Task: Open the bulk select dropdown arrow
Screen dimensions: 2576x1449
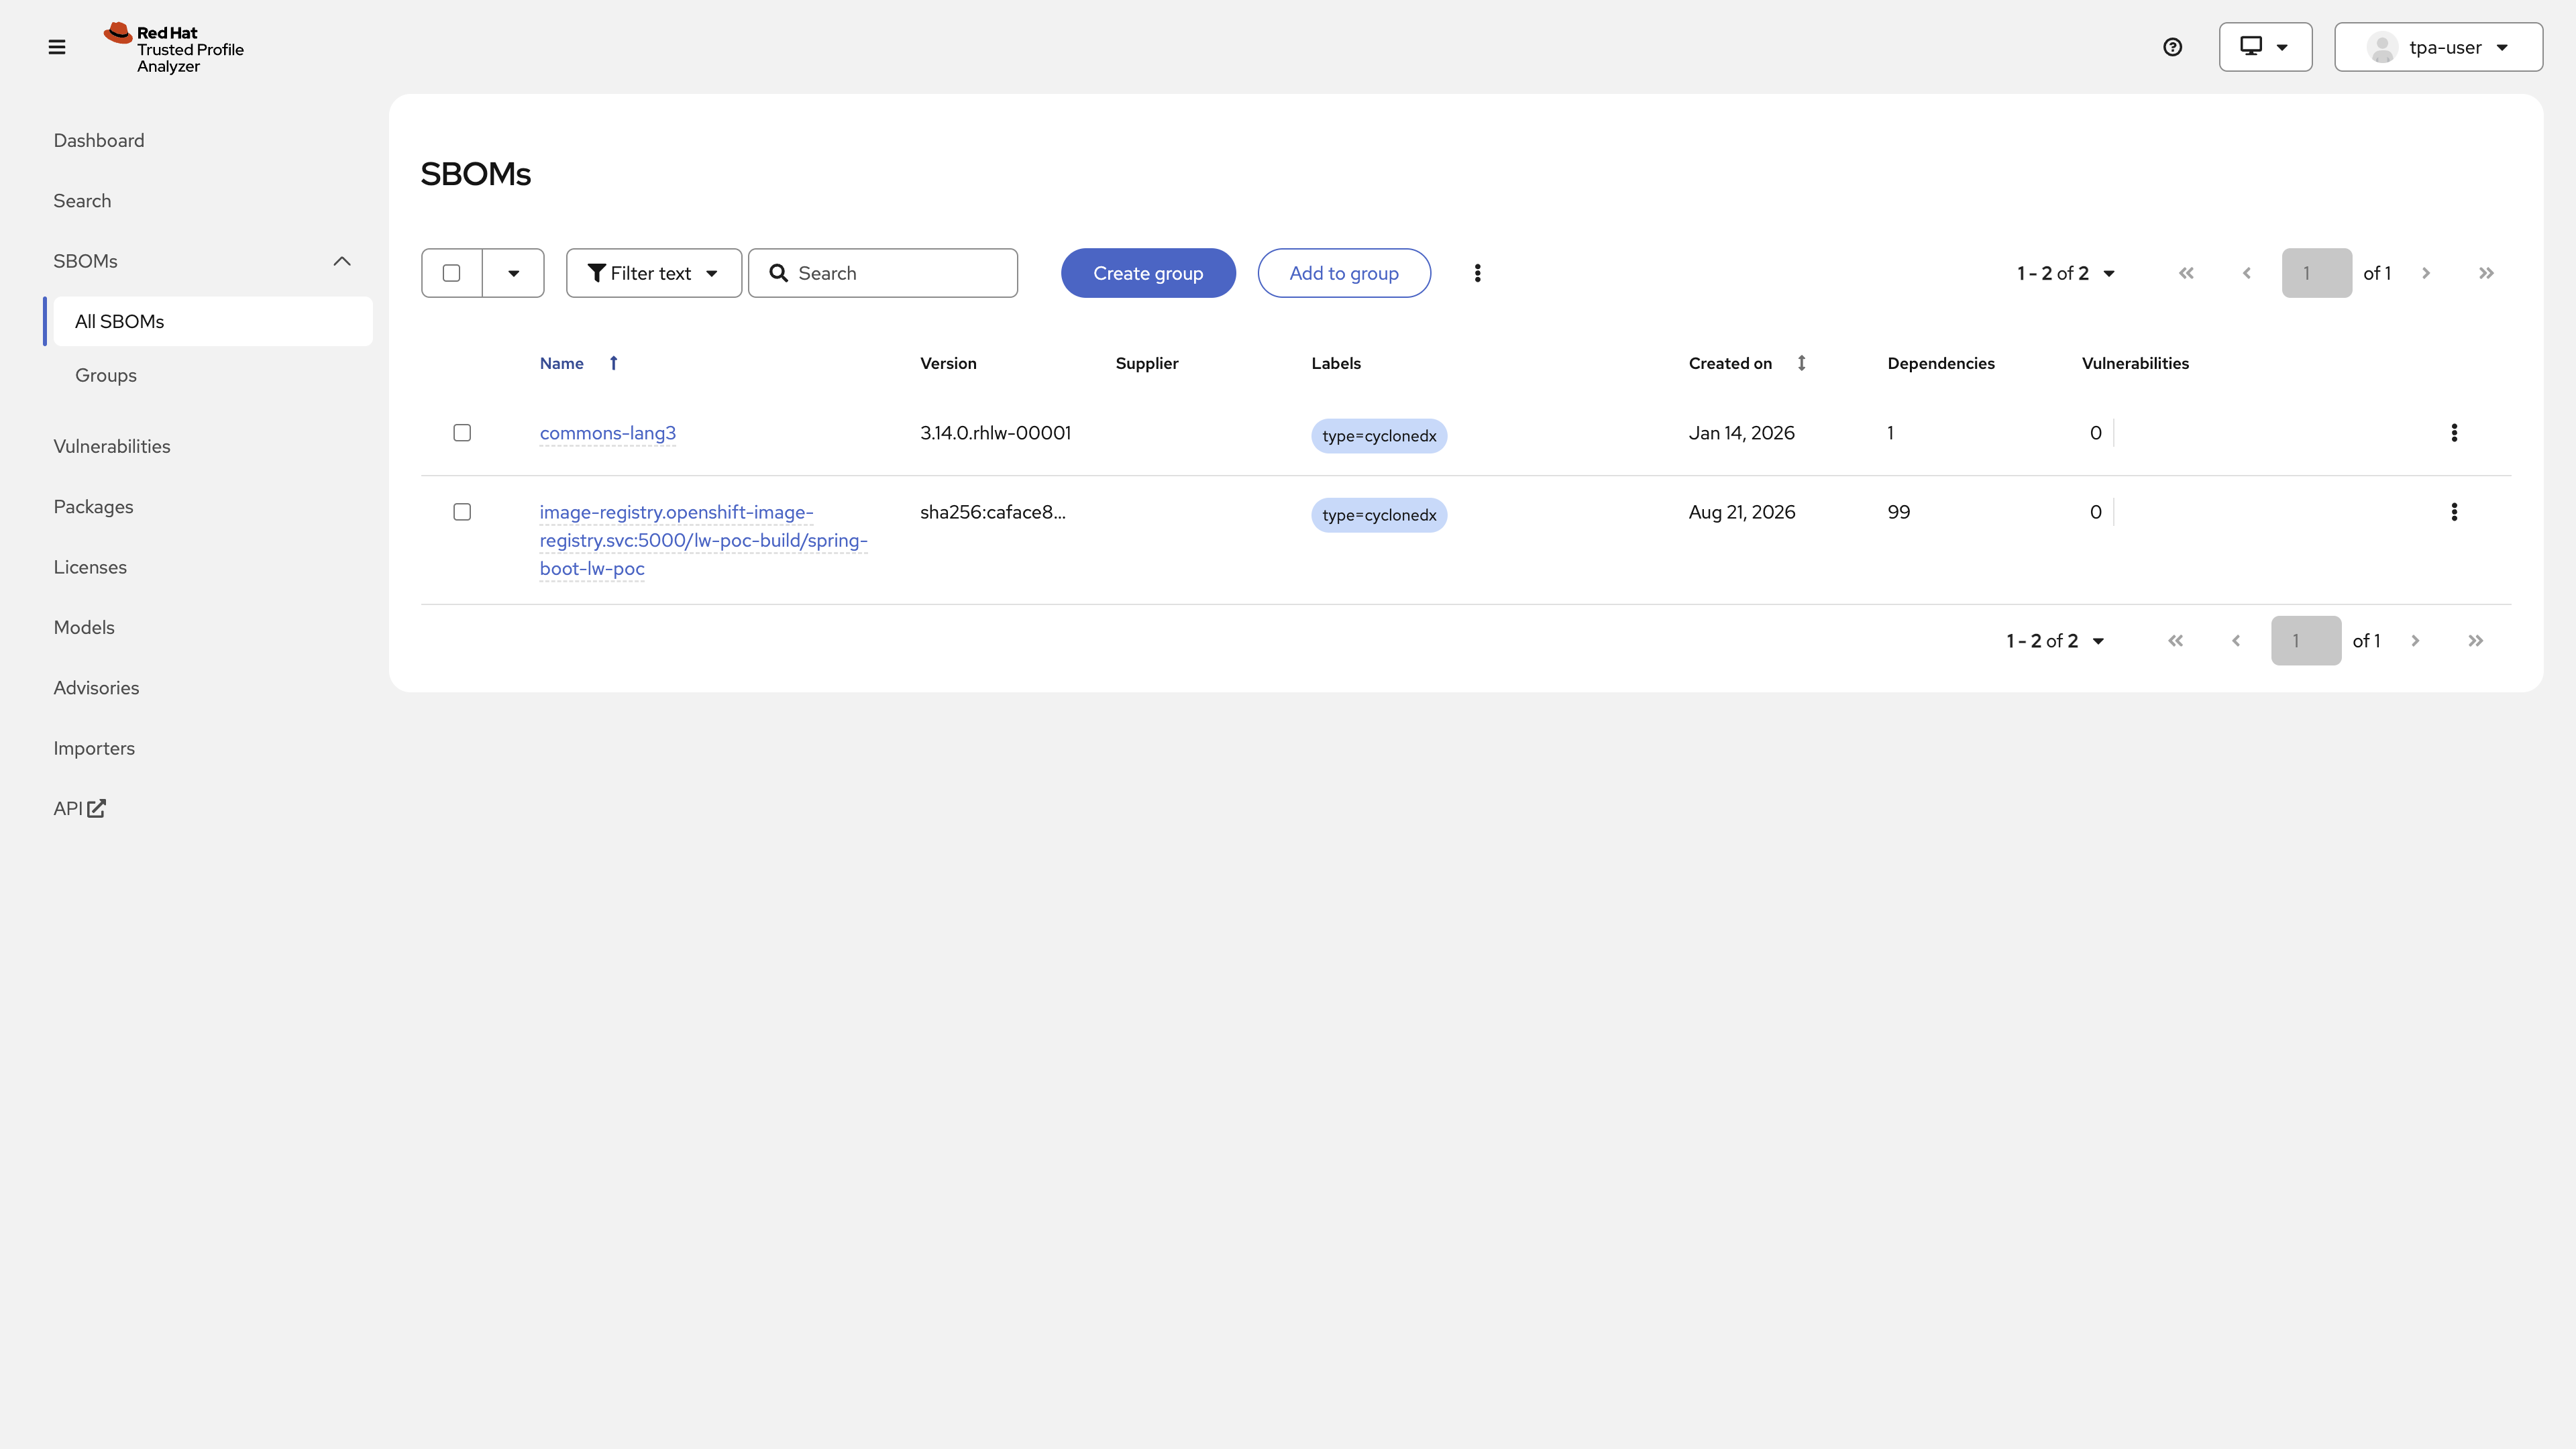Action: 513,273
